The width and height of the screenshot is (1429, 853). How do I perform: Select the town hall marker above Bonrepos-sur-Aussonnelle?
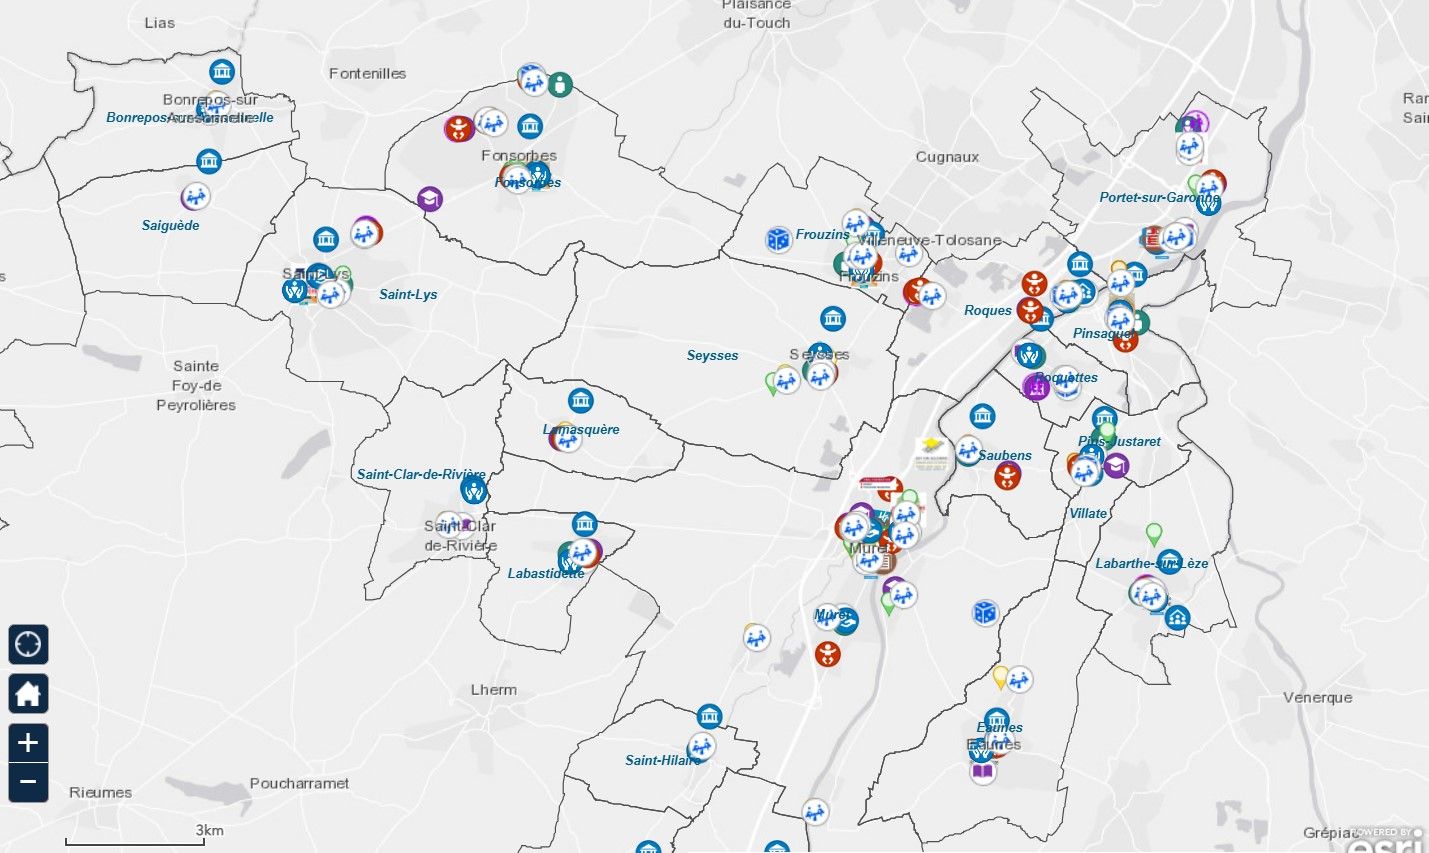pos(222,72)
